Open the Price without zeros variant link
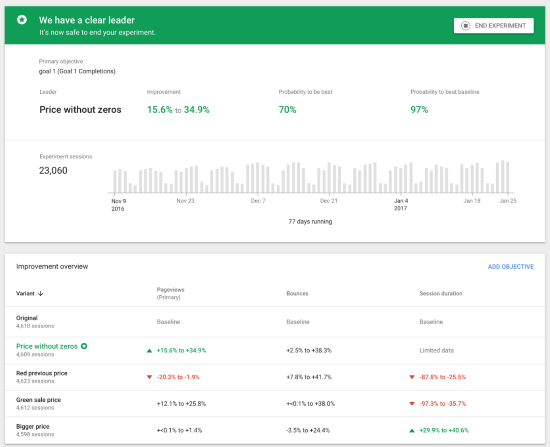 click(47, 346)
